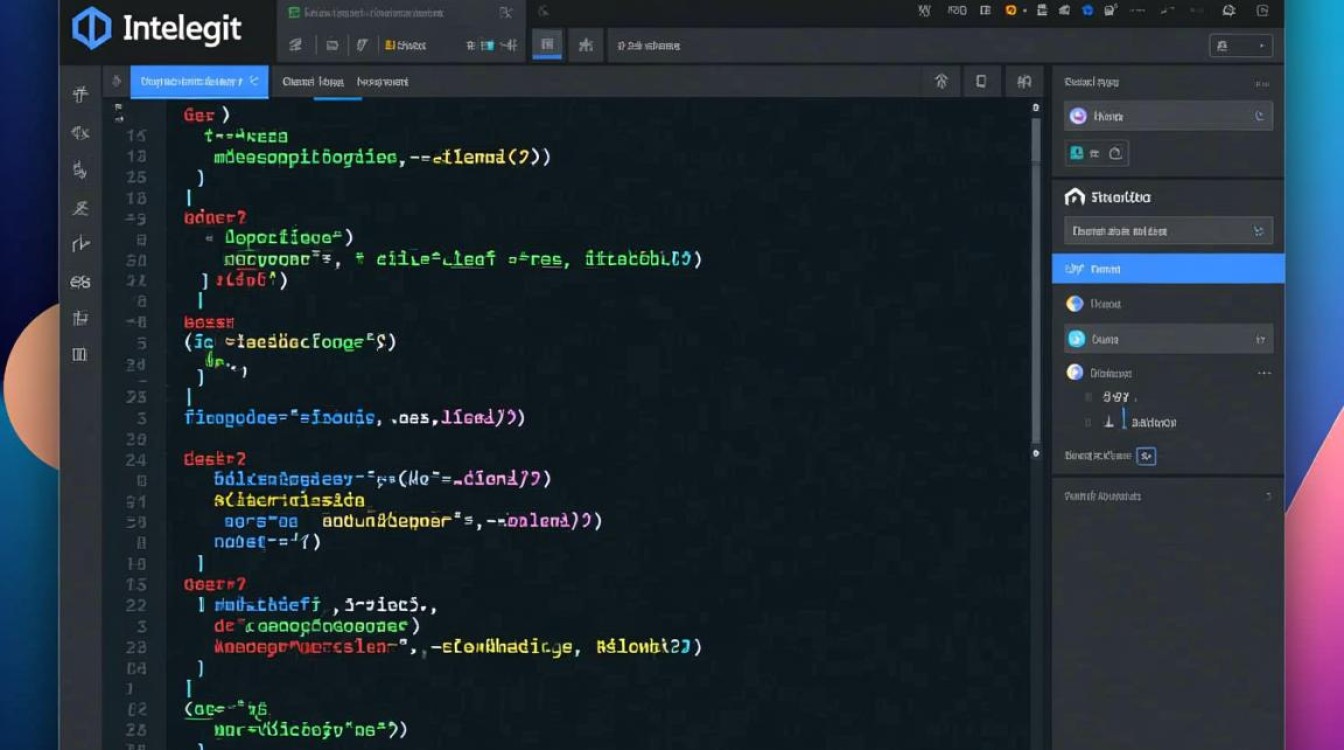1344x750 pixels.
Task: Open the notification bell icon at top right
Action: coord(1229,11)
